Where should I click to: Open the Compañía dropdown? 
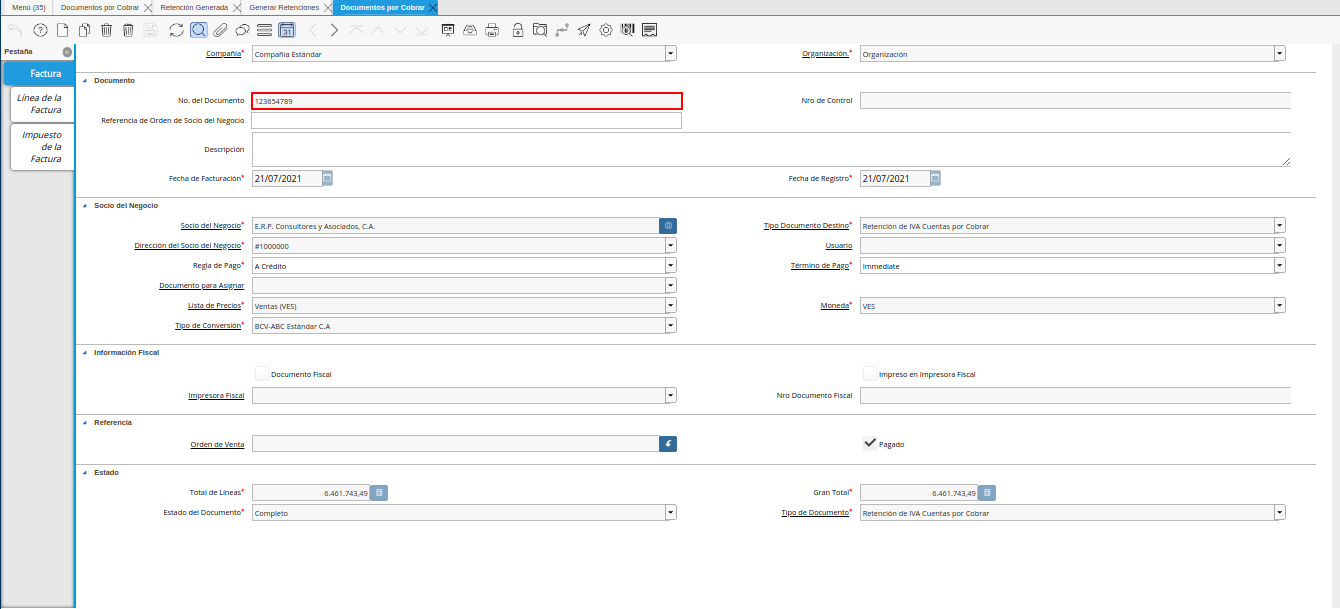click(670, 54)
